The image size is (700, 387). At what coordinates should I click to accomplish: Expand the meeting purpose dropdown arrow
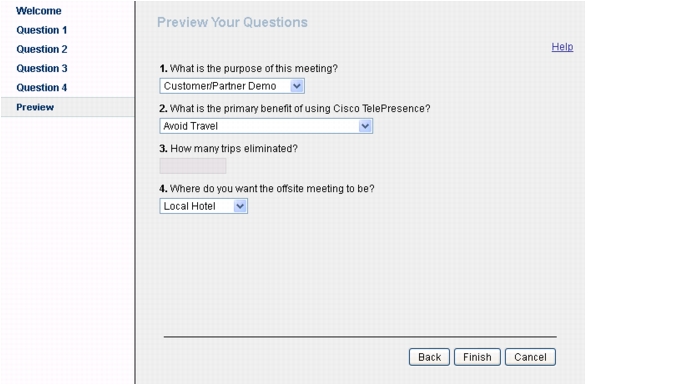(297, 86)
